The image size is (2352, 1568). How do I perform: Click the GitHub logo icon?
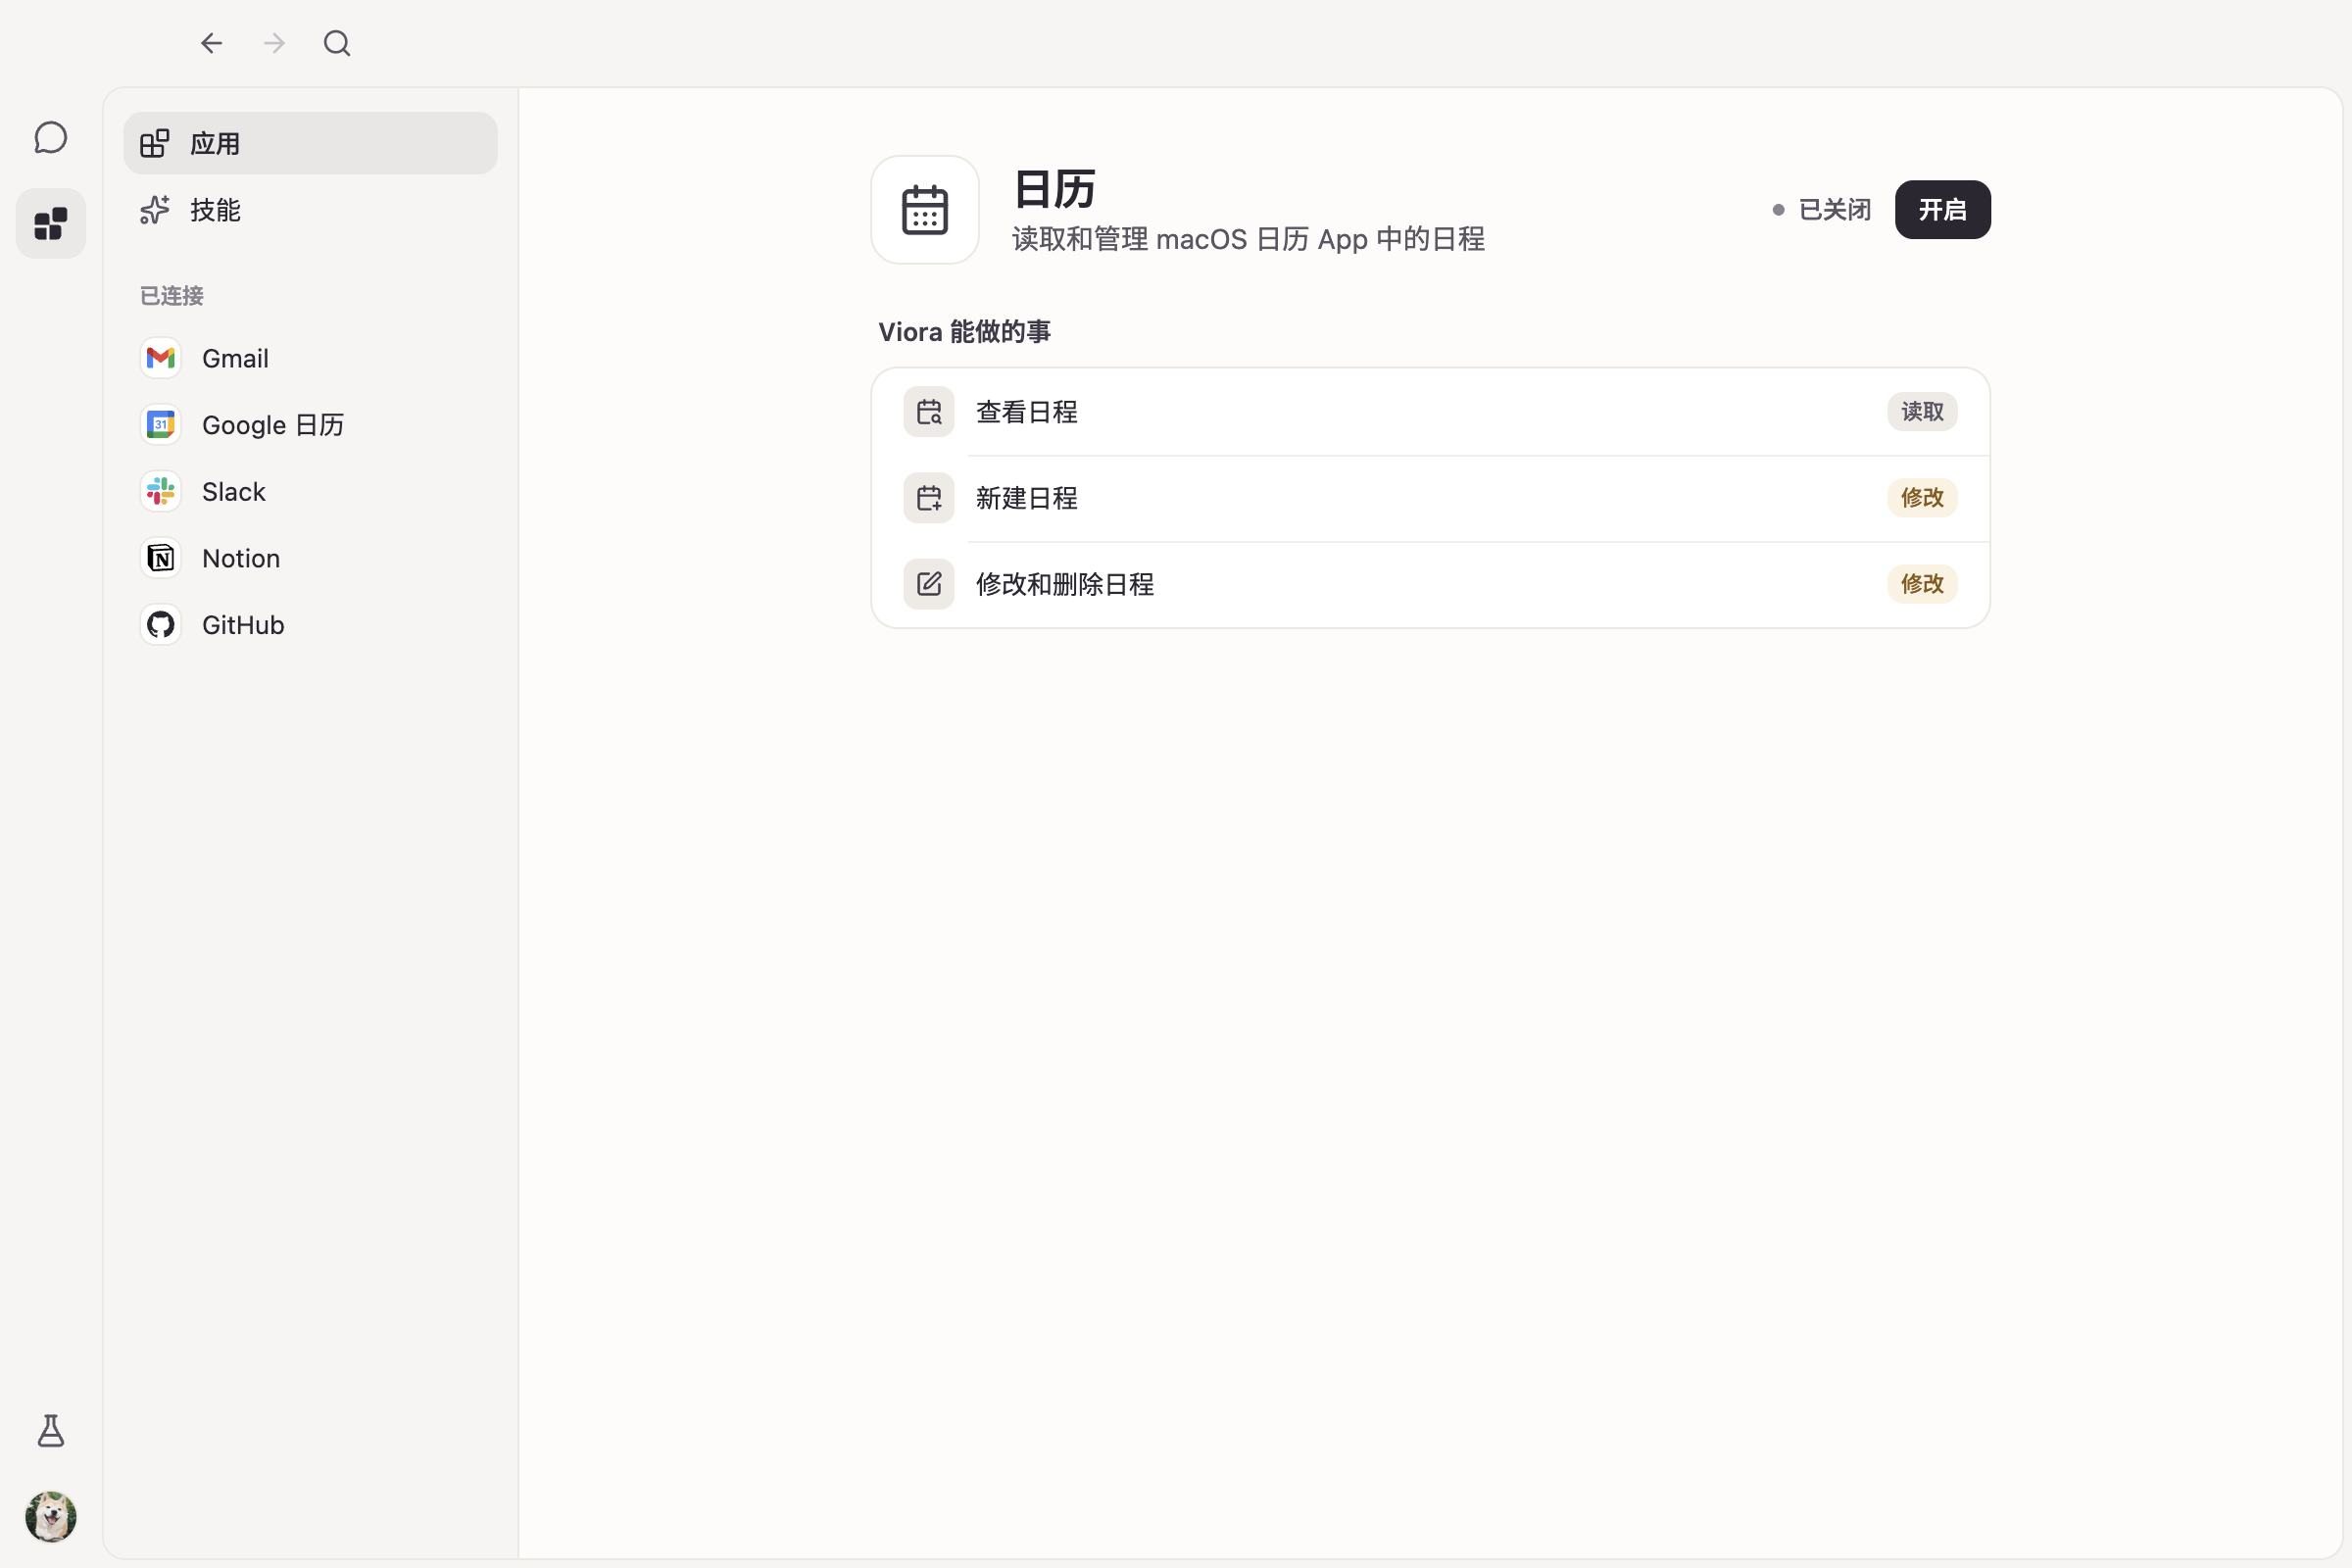click(x=161, y=625)
